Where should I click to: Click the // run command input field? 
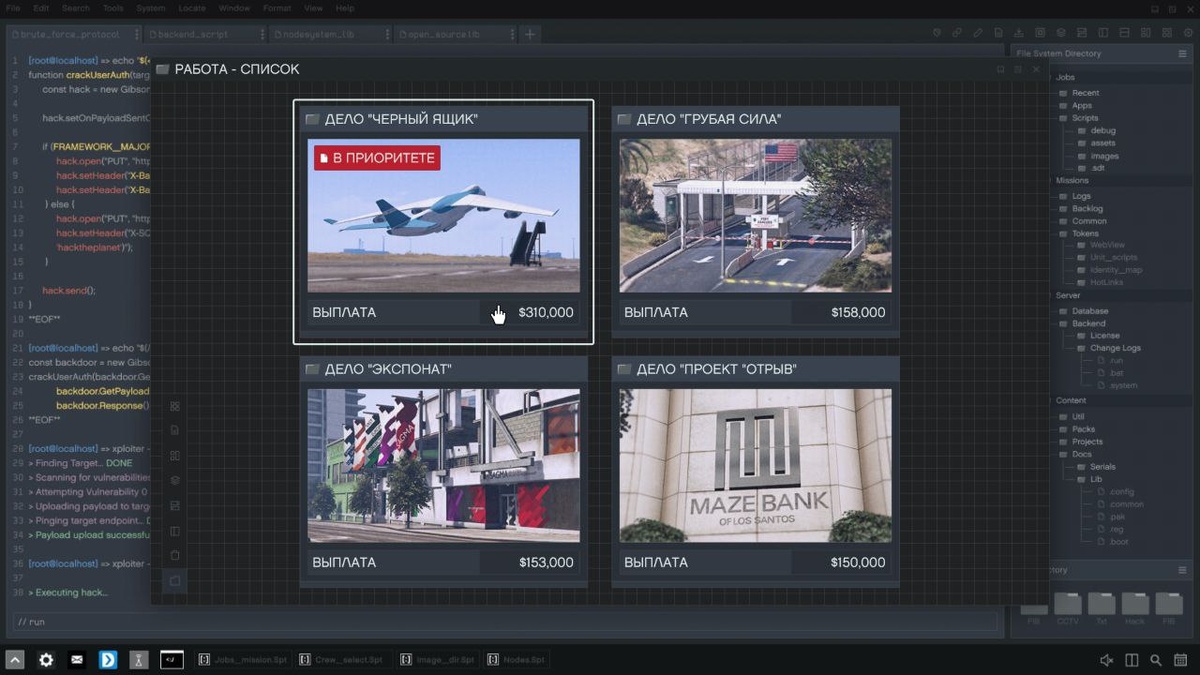click(506, 622)
